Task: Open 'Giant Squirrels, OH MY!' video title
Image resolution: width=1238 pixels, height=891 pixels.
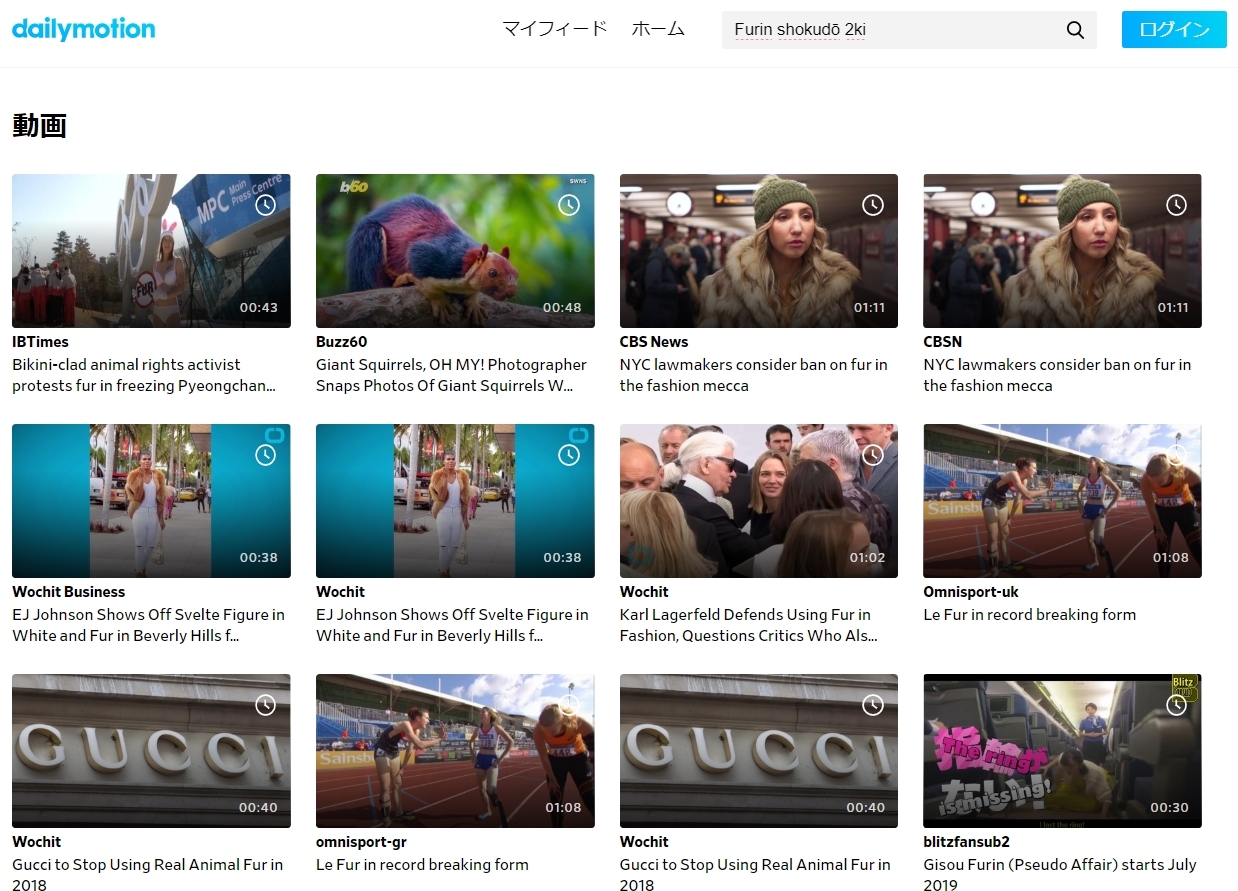Action: (x=451, y=375)
